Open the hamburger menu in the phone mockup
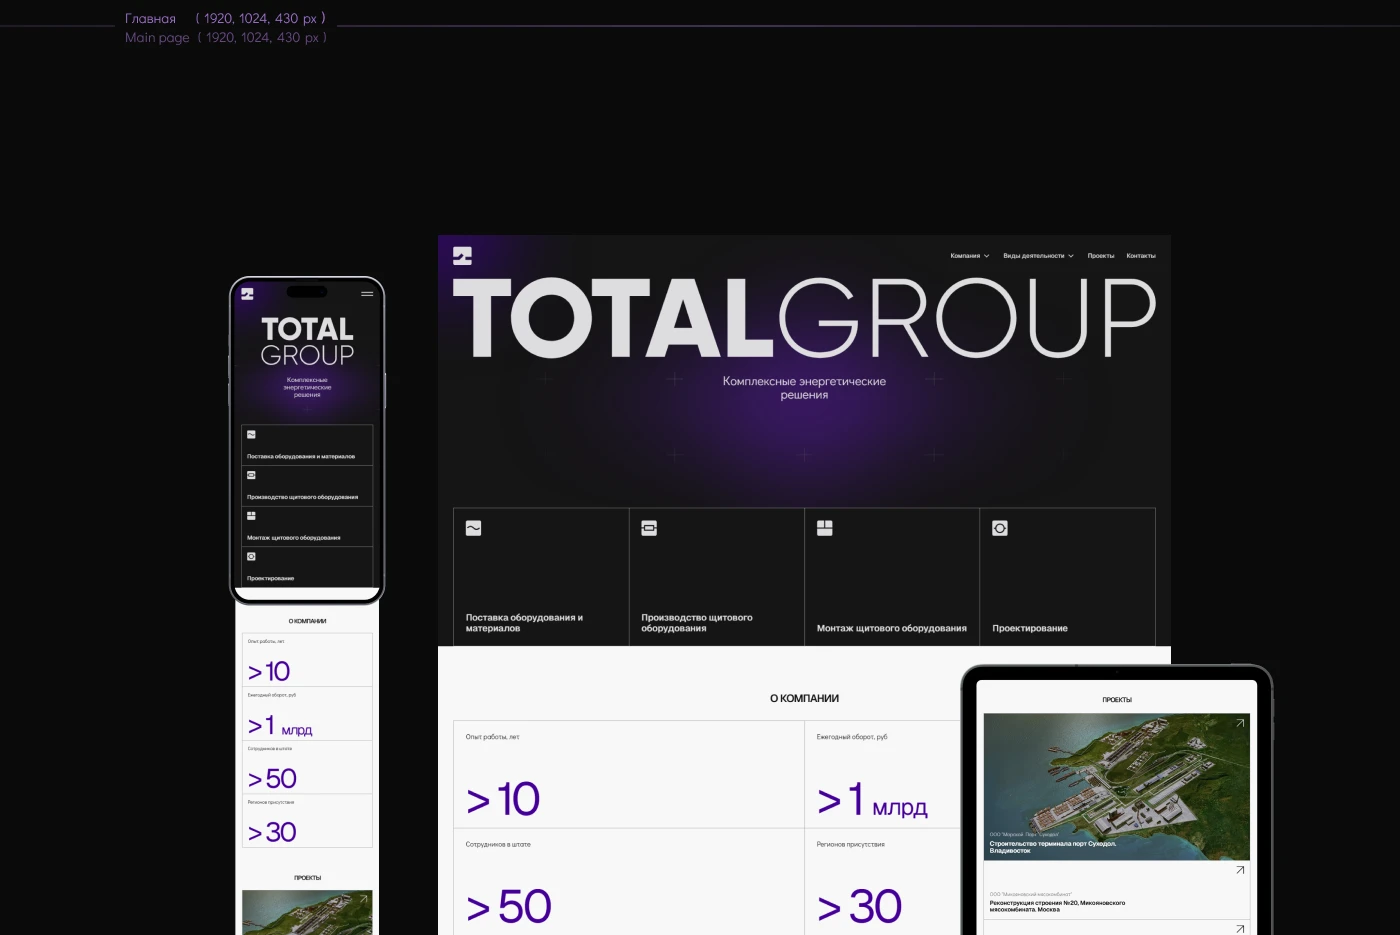Screen dimensions: 1400x935 coord(367,293)
